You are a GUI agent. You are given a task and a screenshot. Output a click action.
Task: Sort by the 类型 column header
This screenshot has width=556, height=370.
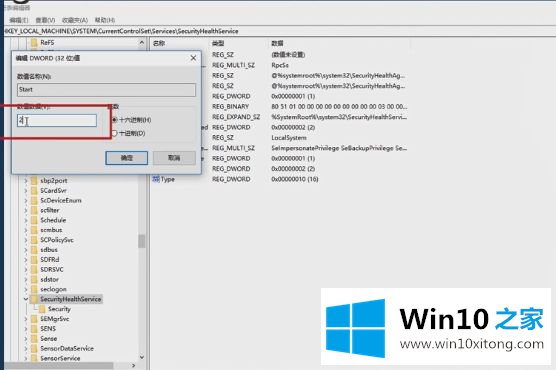218,43
